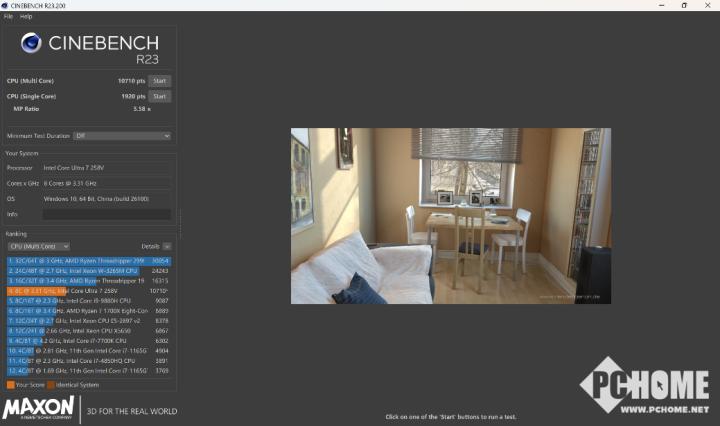Screen dimensions: 720x426
Task: Start the CPU Single Core test
Action: 159,96
